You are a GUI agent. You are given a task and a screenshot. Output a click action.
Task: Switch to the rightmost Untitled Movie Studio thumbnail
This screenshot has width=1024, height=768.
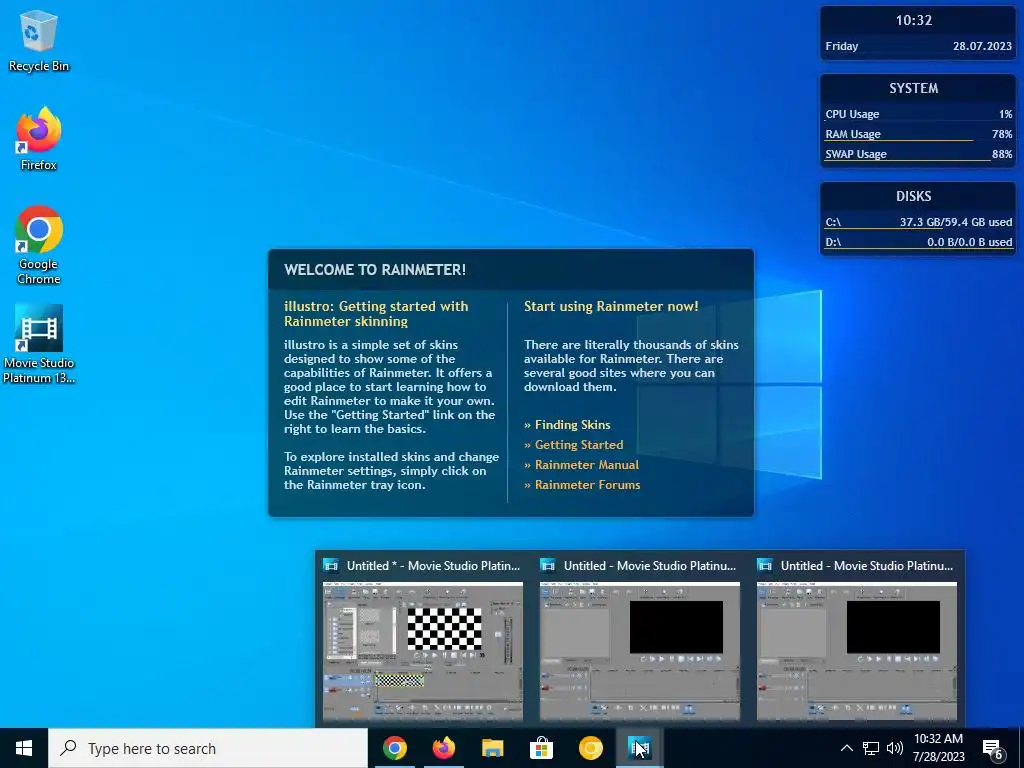coord(857,651)
